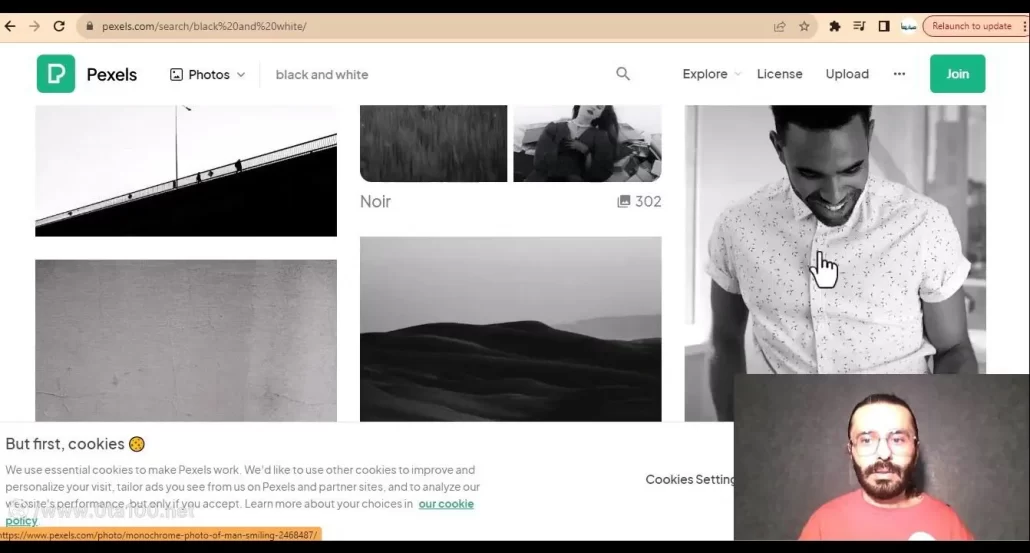The image size is (1030, 553).
Task: Click the browser reload icon
Action: point(59,27)
